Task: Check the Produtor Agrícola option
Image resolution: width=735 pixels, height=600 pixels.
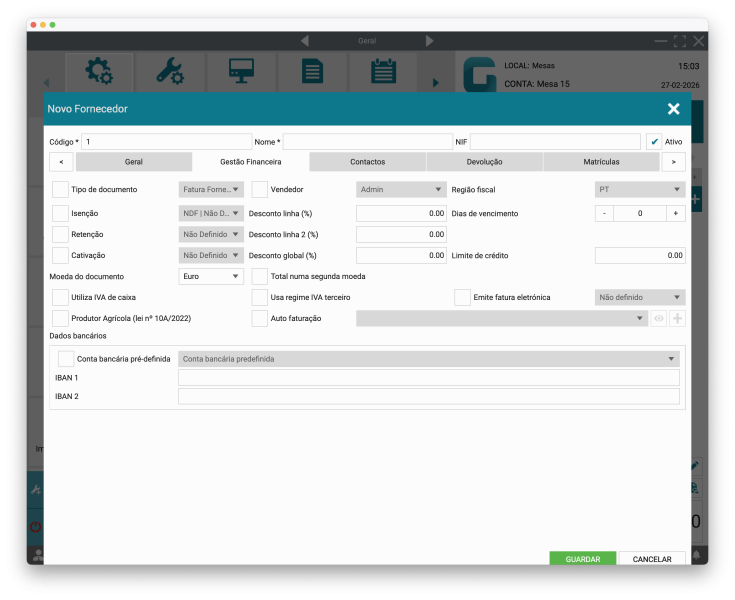Action: click(60, 318)
